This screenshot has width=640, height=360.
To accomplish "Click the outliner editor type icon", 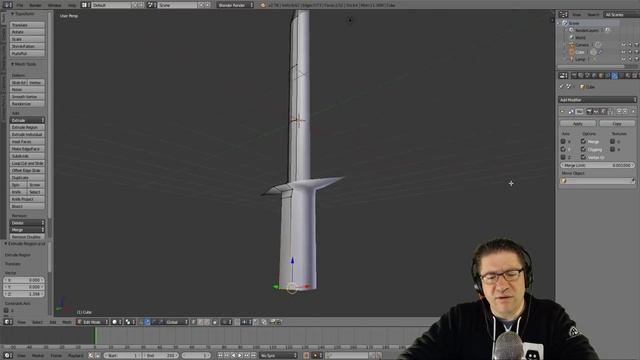I will [x=563, y=14].
